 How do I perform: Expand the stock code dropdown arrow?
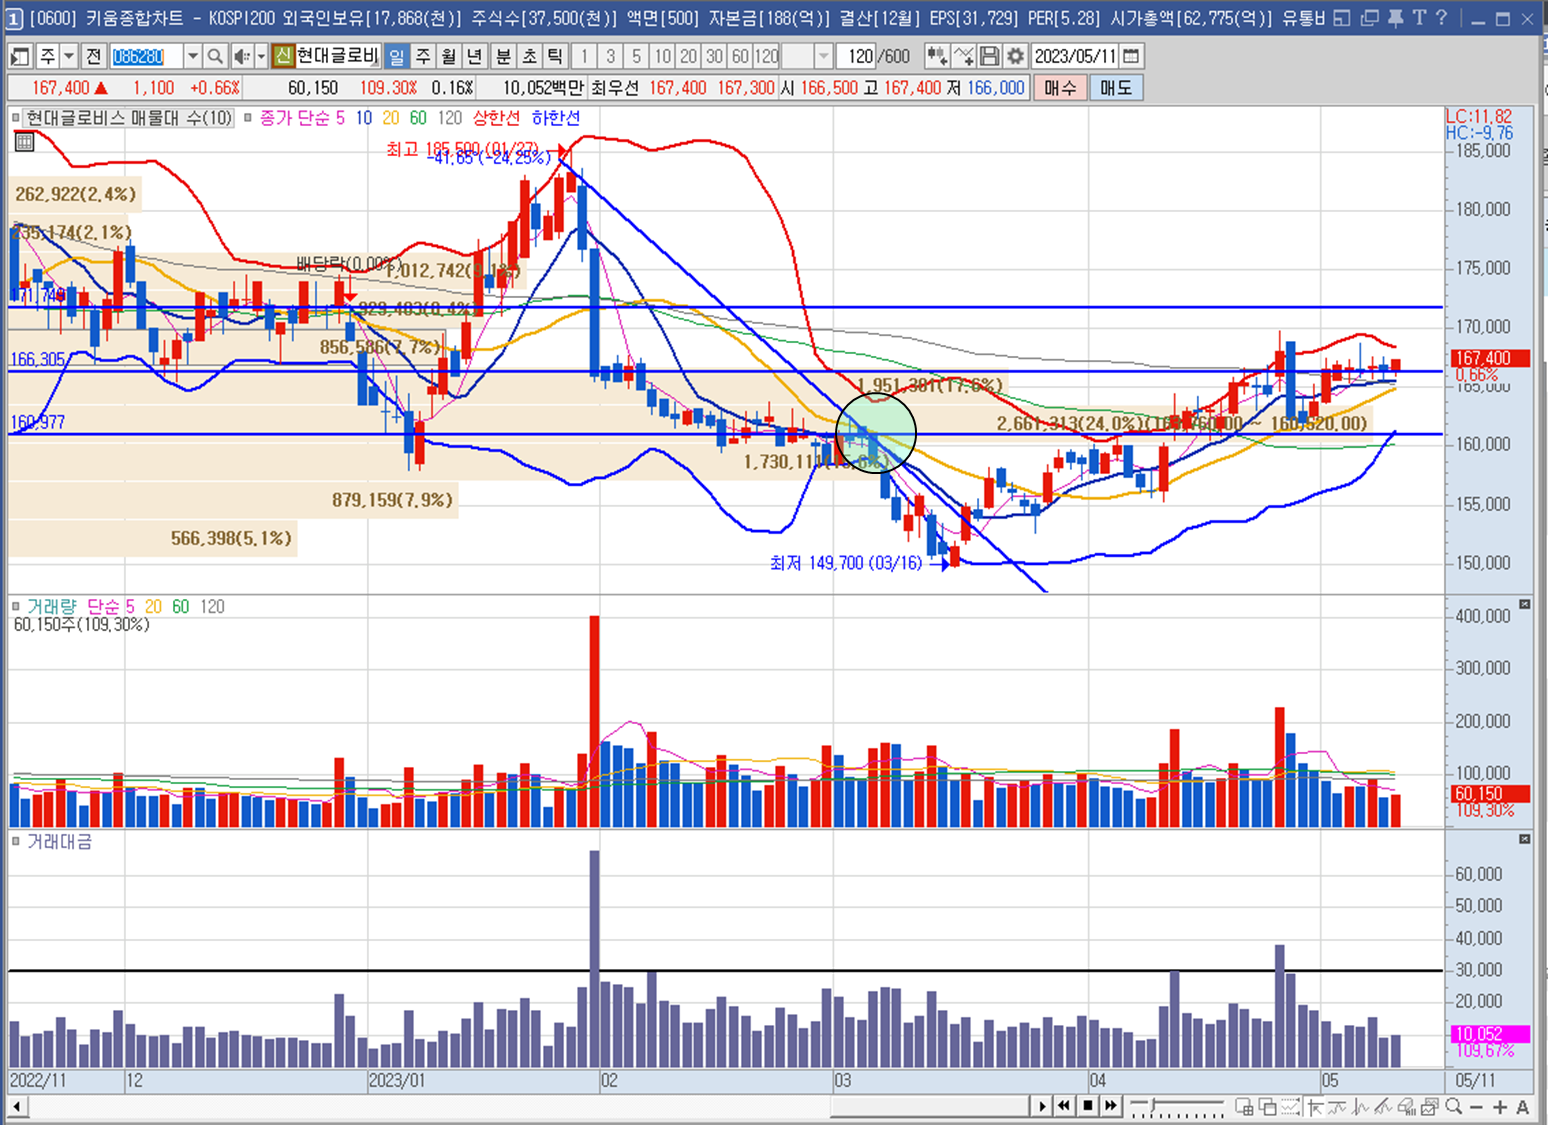[193, 57]
